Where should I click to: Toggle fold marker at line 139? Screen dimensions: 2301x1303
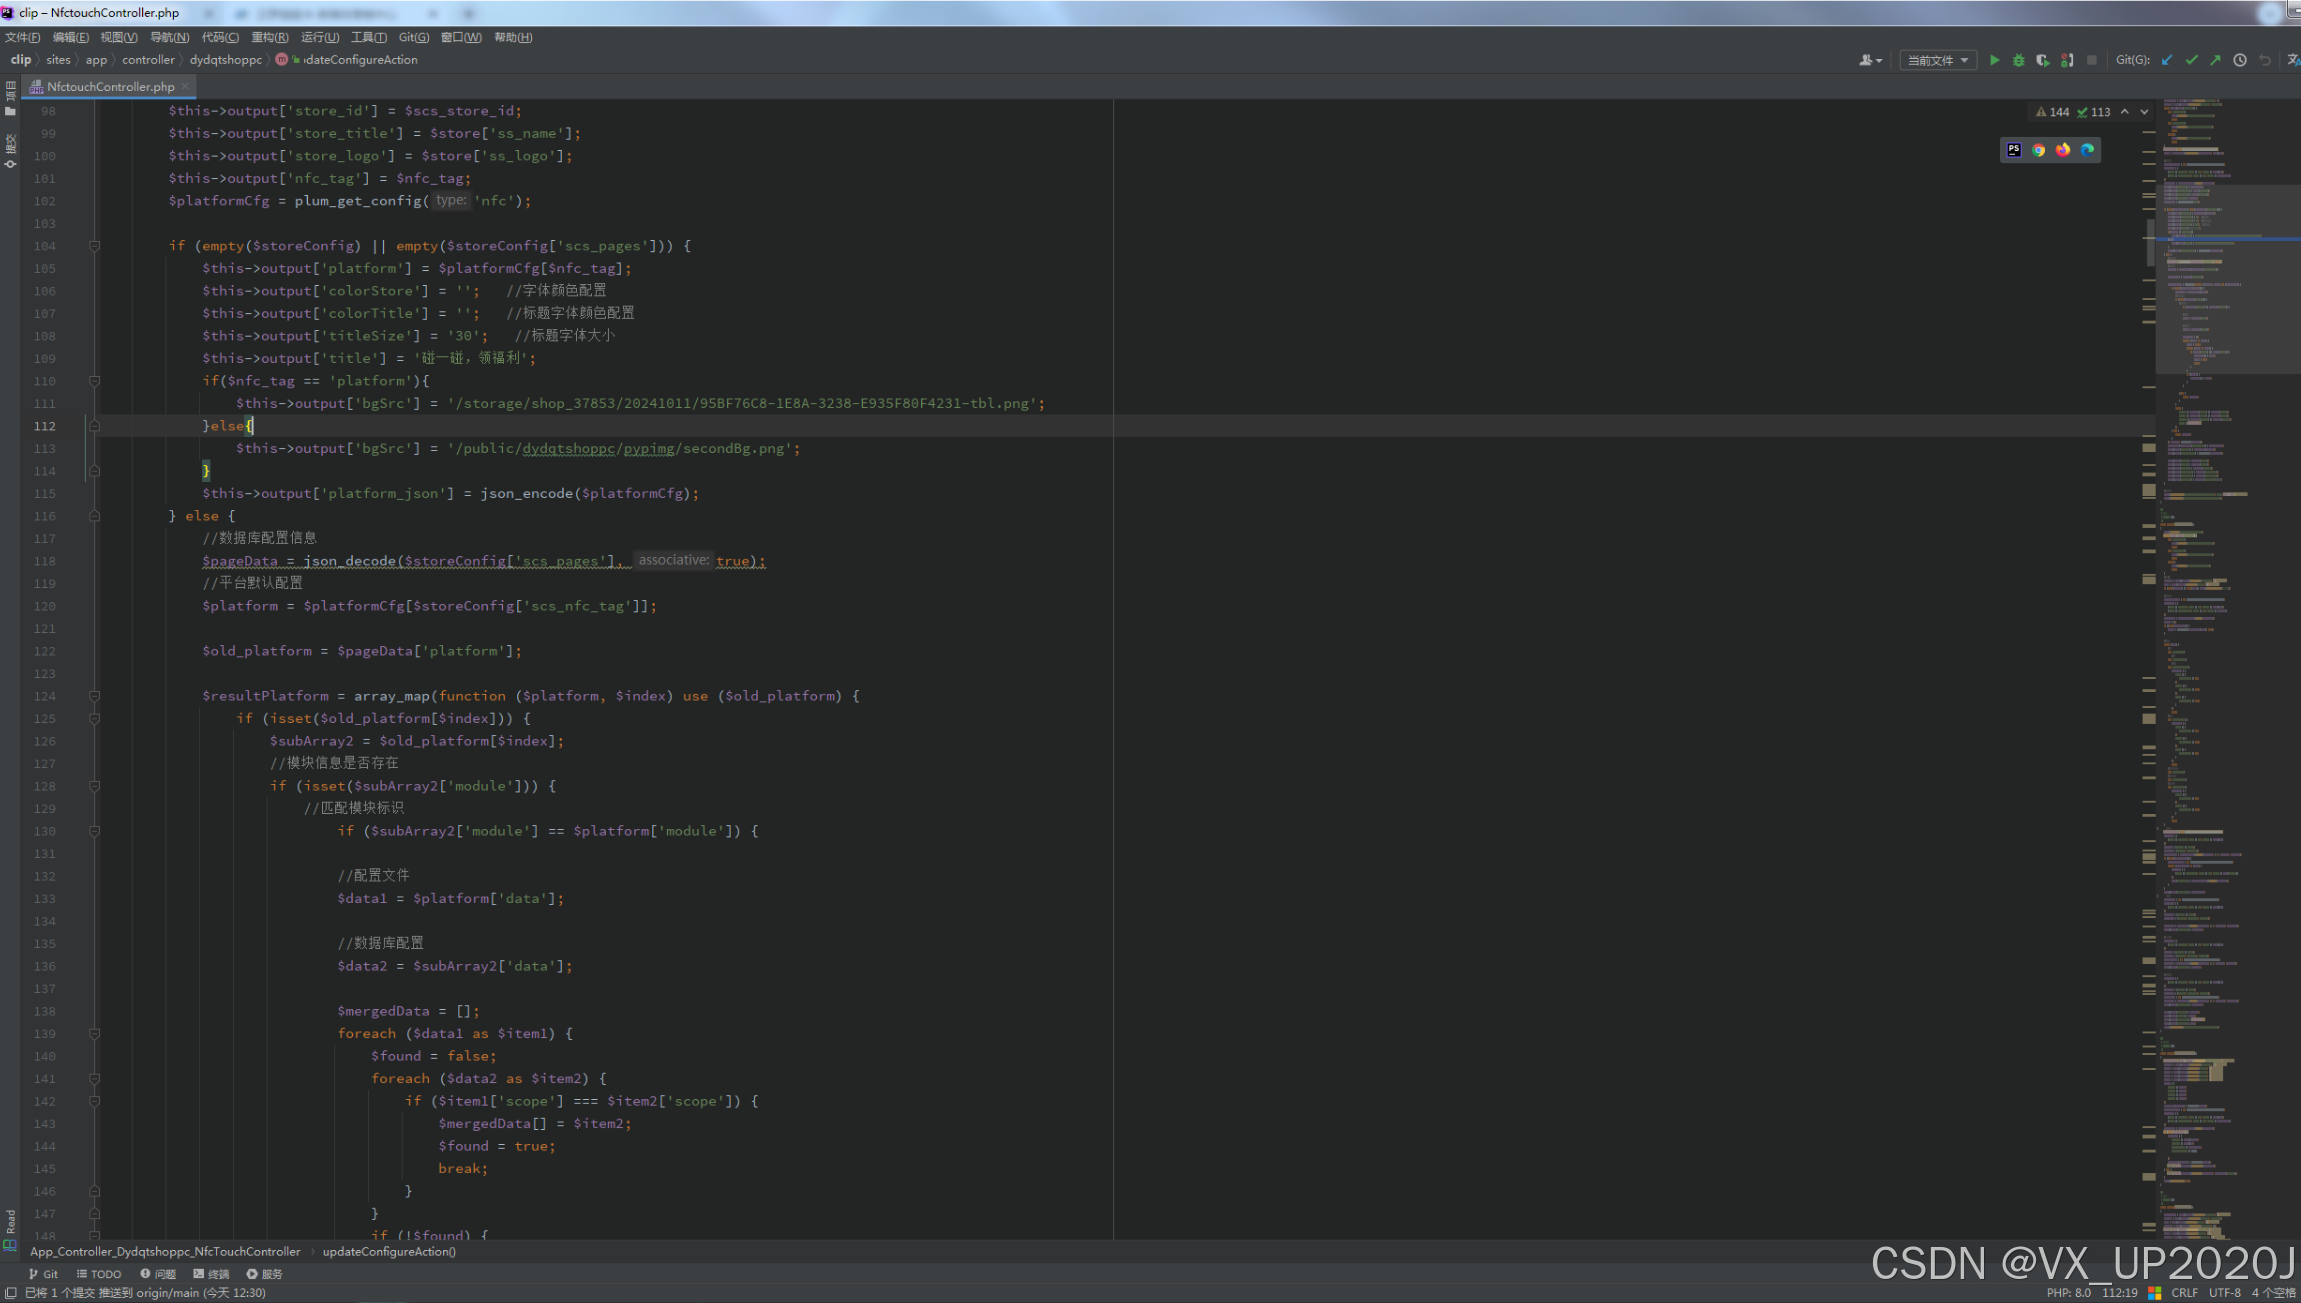(x=94, y=1034)
